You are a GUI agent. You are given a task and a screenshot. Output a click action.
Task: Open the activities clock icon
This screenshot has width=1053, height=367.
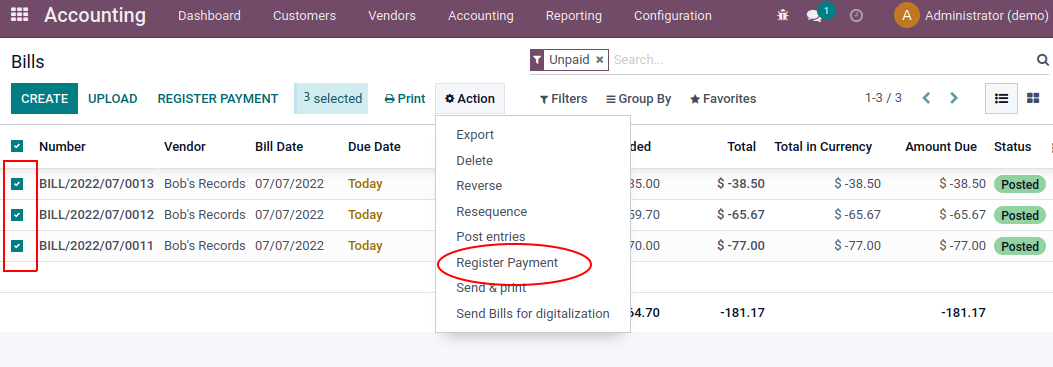coord(856,15)
